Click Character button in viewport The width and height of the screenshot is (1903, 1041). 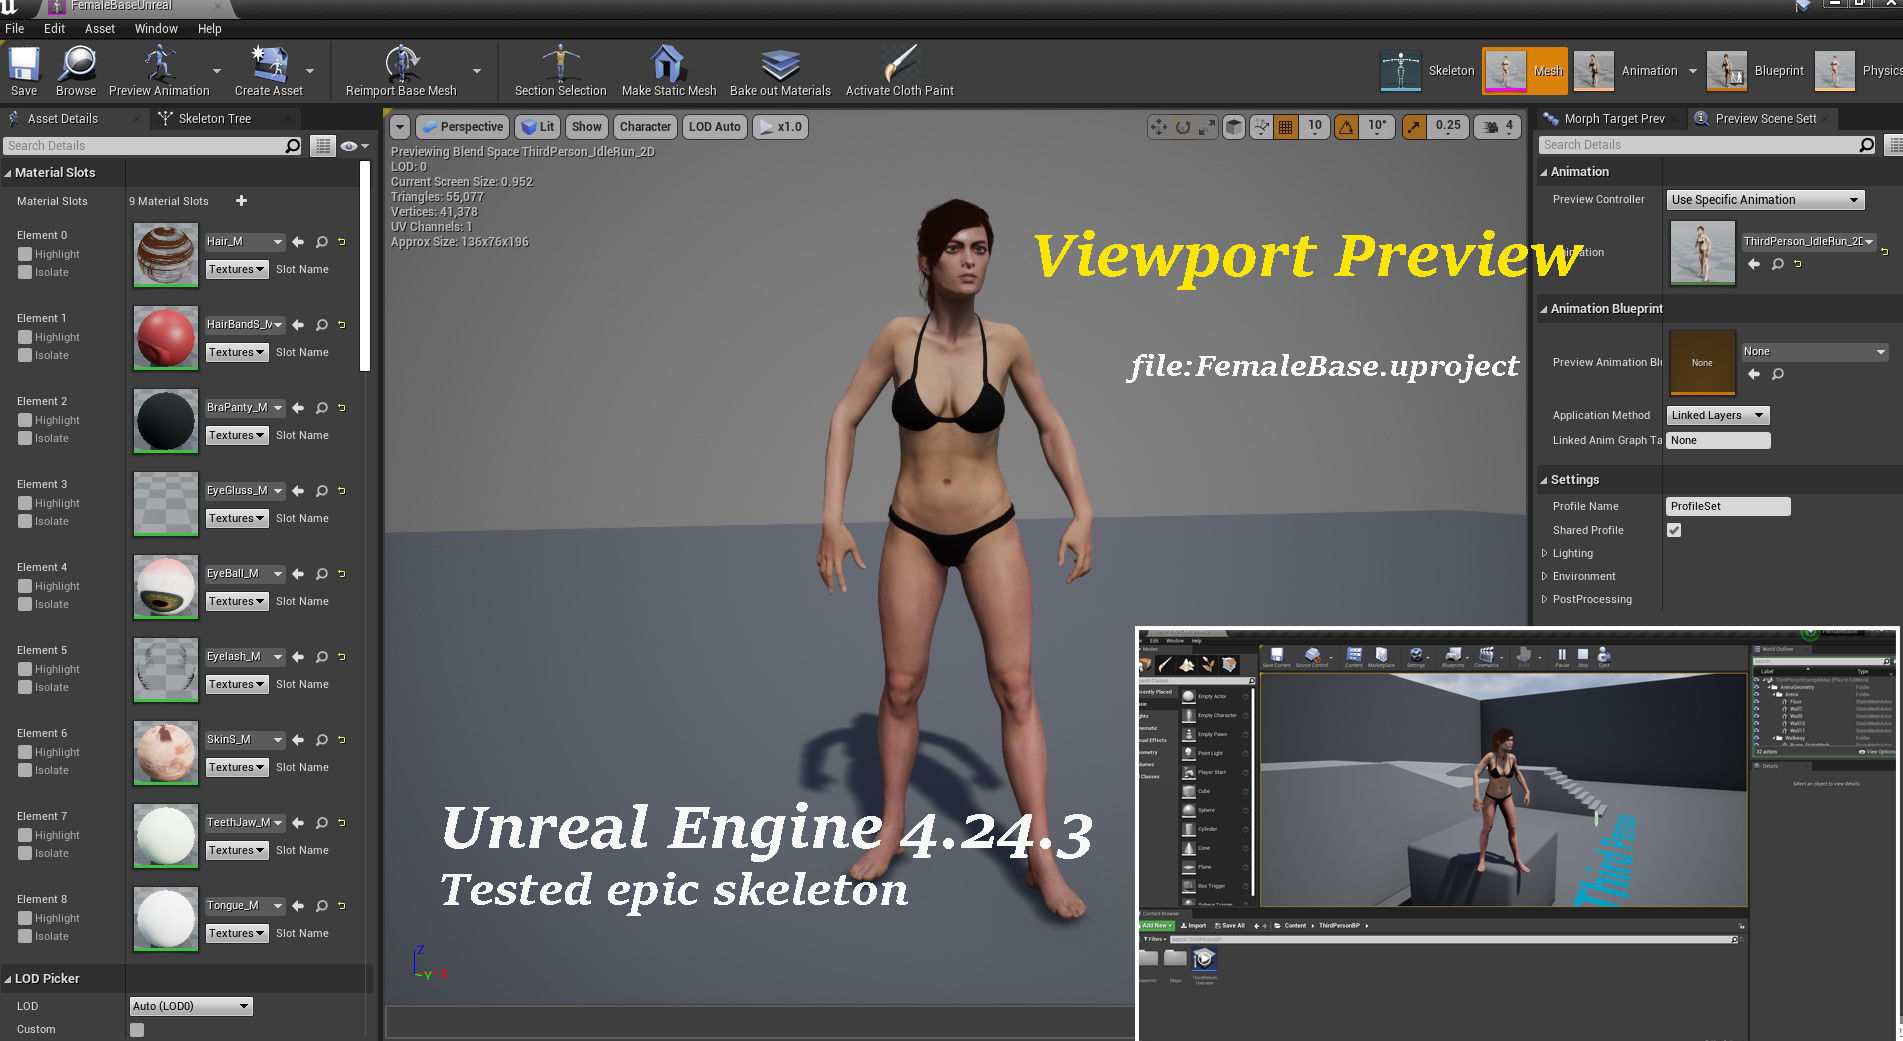645,127
